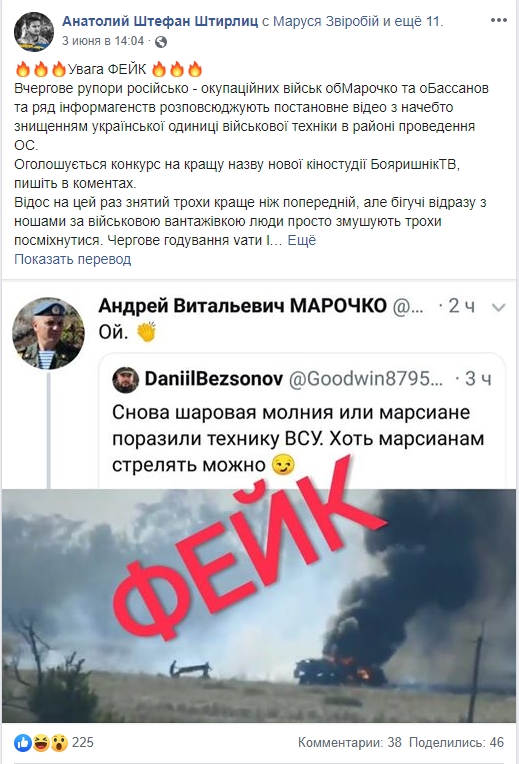
Task: Open the post timestamp 3 июня в 14:04
Action: 103,41
